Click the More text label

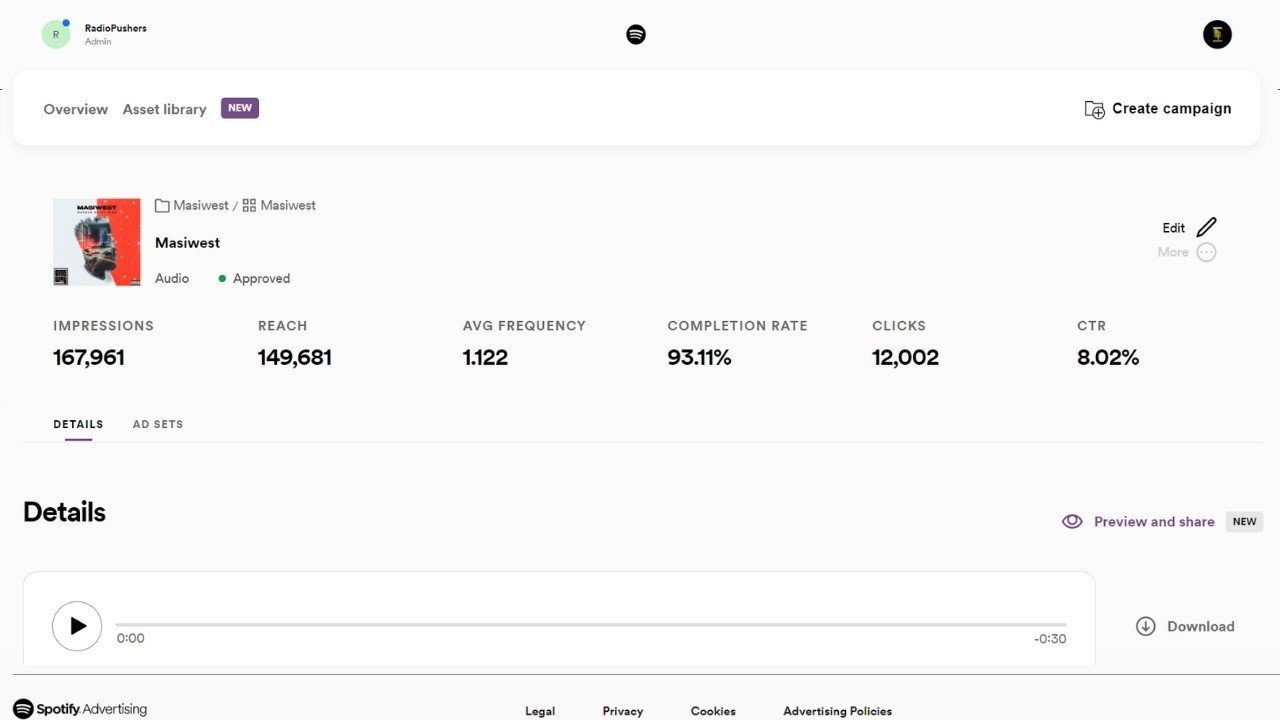coord(1173,252)
